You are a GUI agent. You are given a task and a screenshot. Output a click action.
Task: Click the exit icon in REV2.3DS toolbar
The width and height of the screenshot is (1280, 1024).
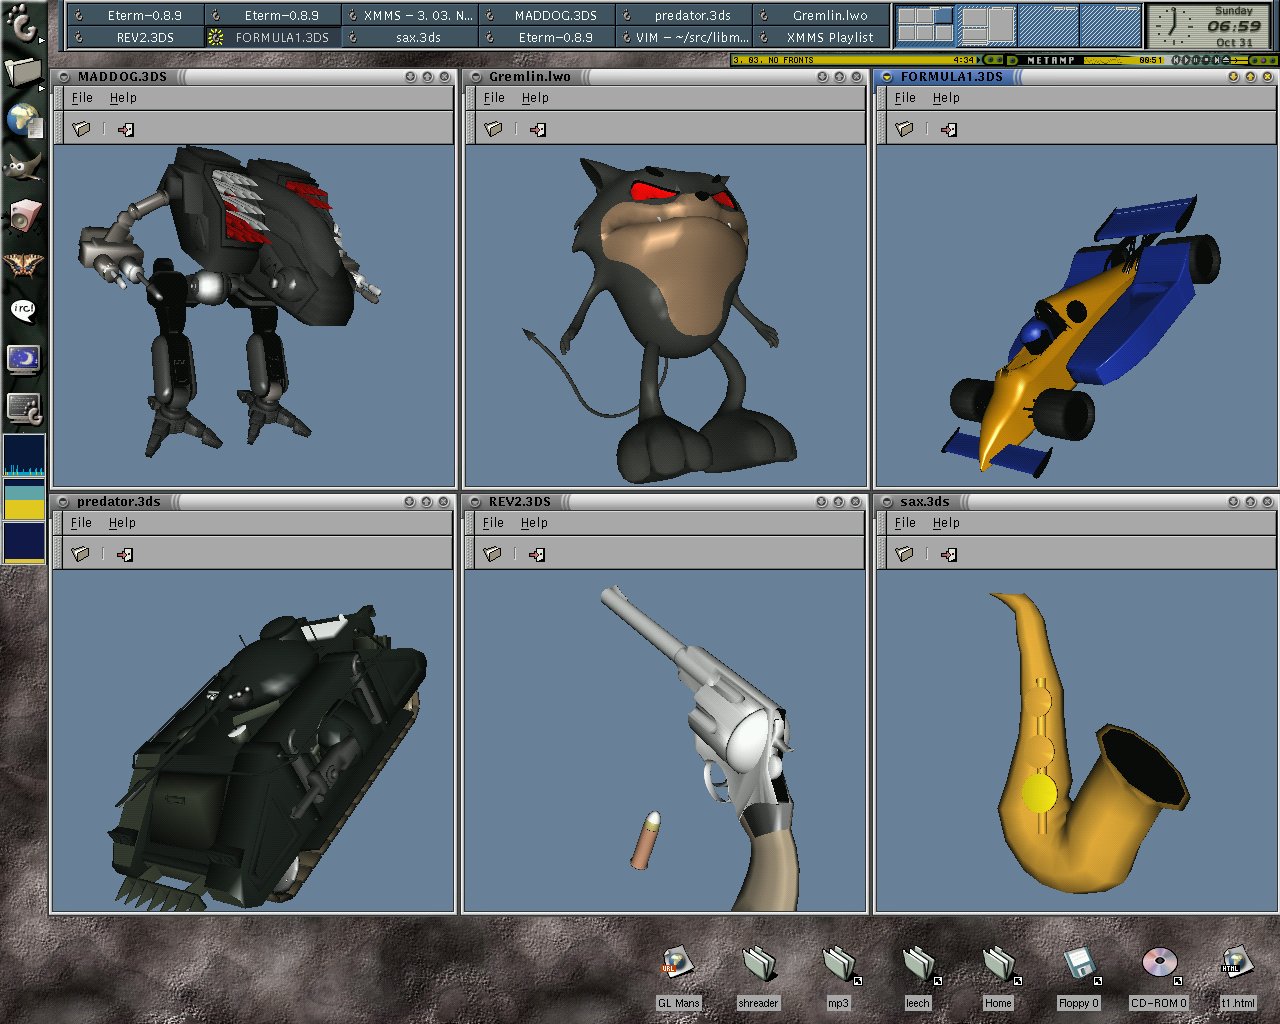point(537,554)
